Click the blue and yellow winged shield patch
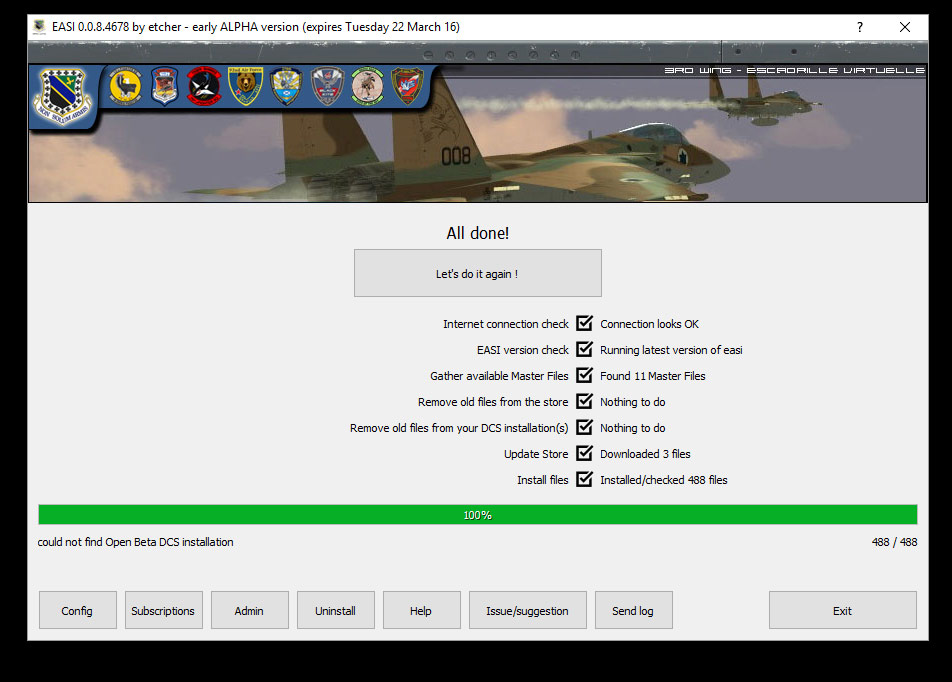952x682 pixels. pyautogui.click(x=286, y=87)
